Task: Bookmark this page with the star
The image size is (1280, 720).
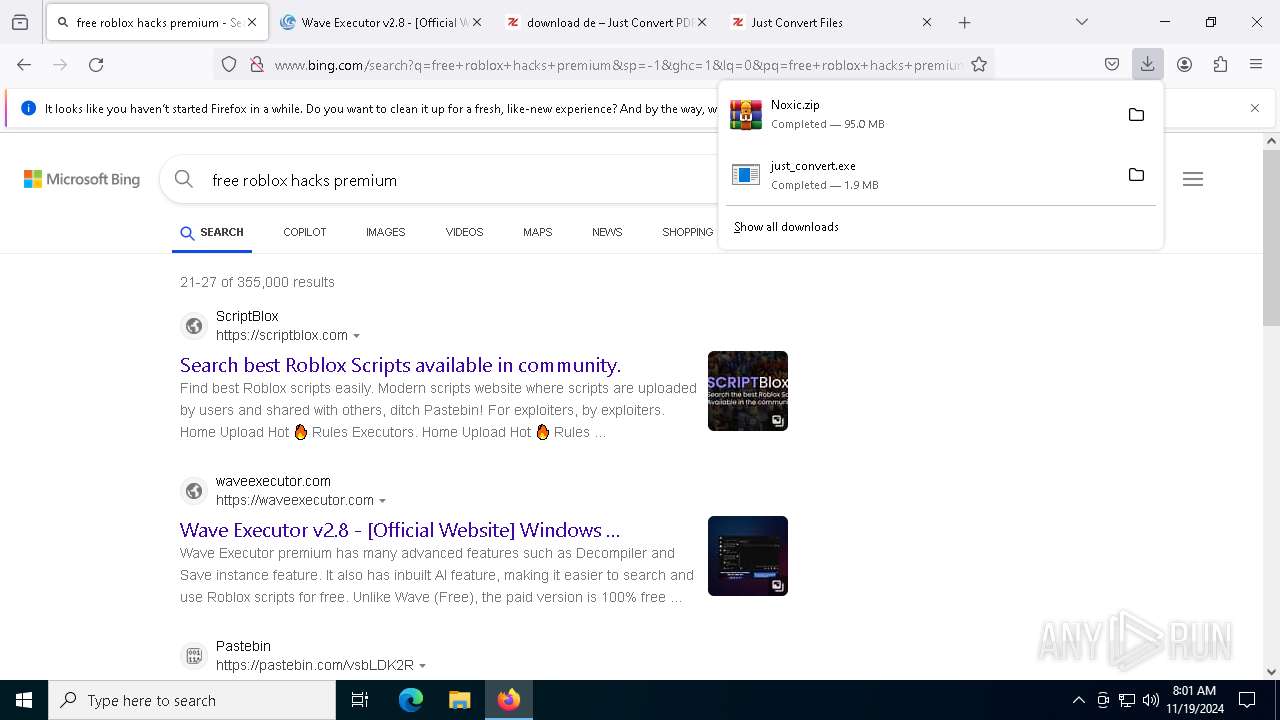Action: pyautogui.click(x=979, y=64)
